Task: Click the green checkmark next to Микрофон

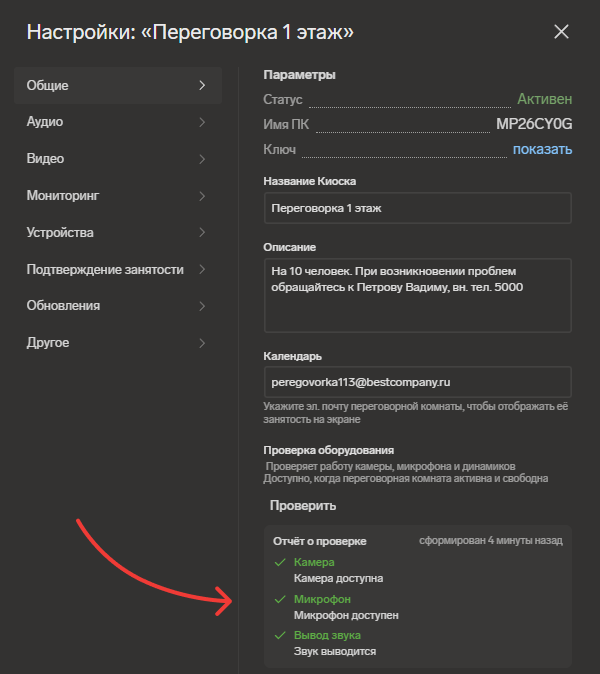Action: [280, 599]
